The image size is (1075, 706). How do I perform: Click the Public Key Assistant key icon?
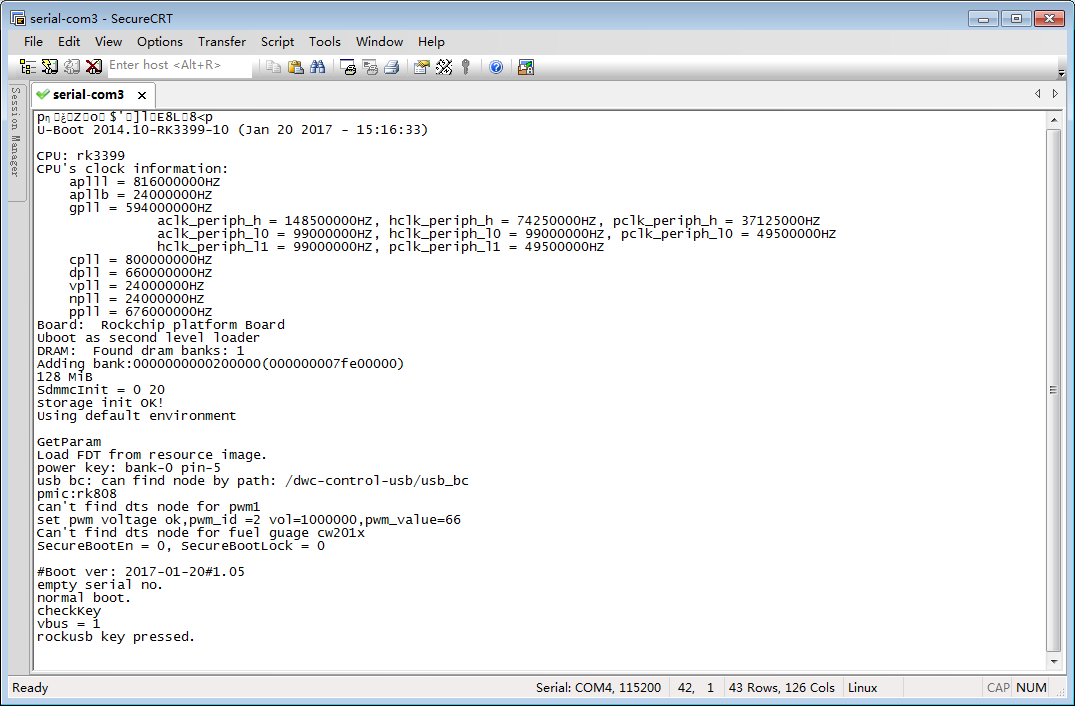465,67
